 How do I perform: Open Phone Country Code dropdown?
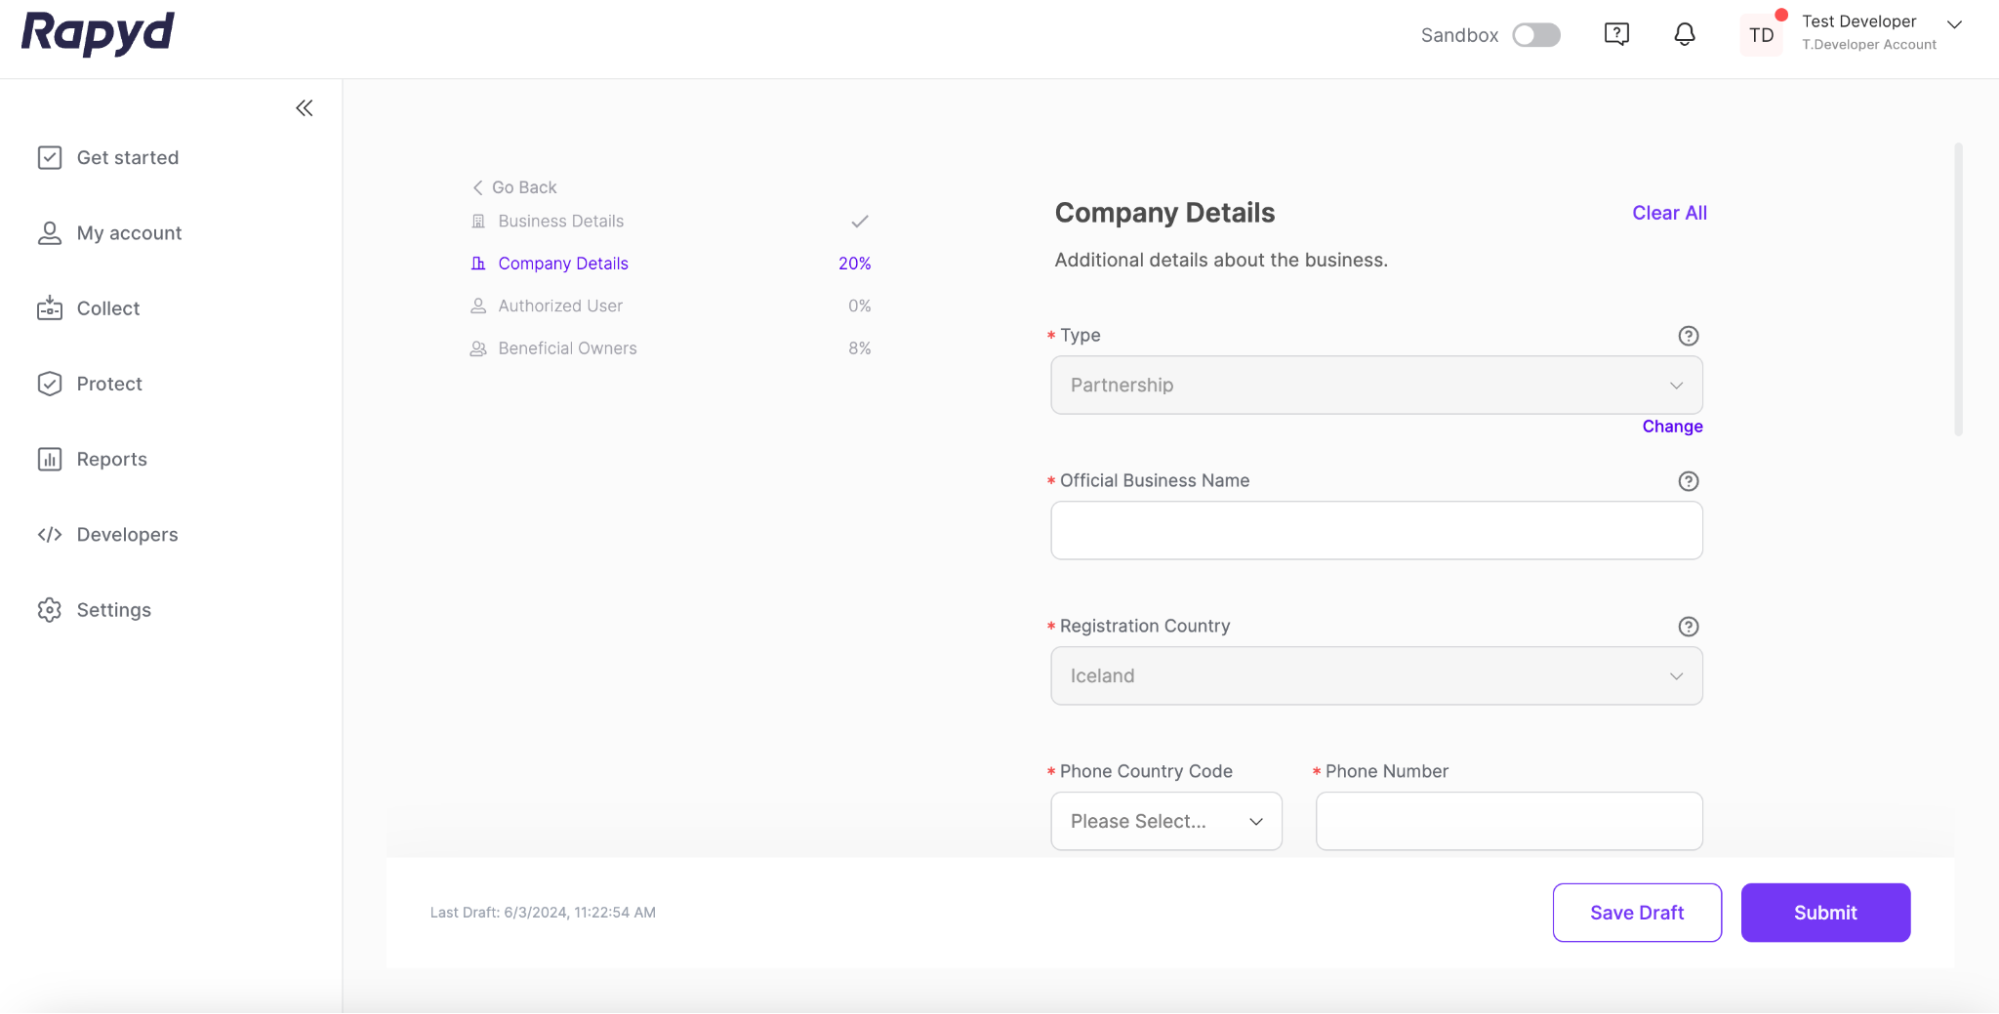point(1165,821)
